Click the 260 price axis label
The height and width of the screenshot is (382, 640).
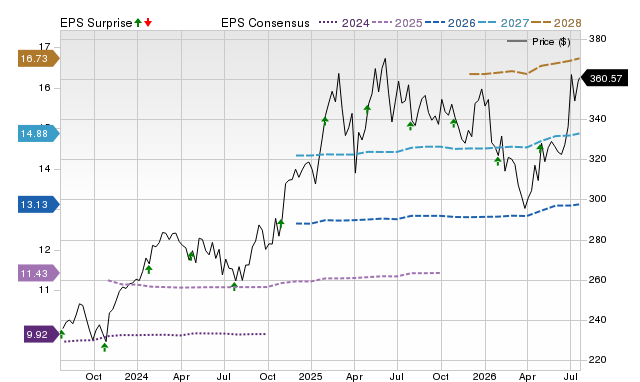[x=597, y=280]
